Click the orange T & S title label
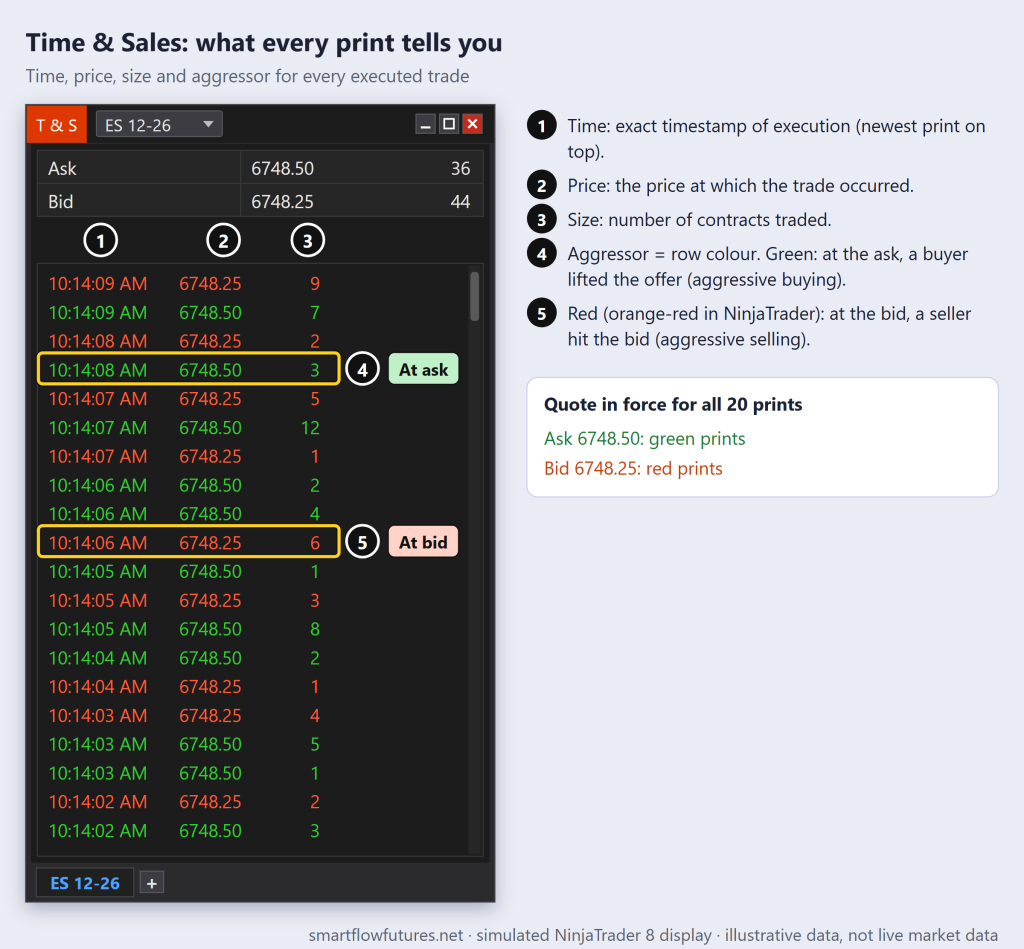Screen dimensions: 1024x949 [x=56, y=124]
